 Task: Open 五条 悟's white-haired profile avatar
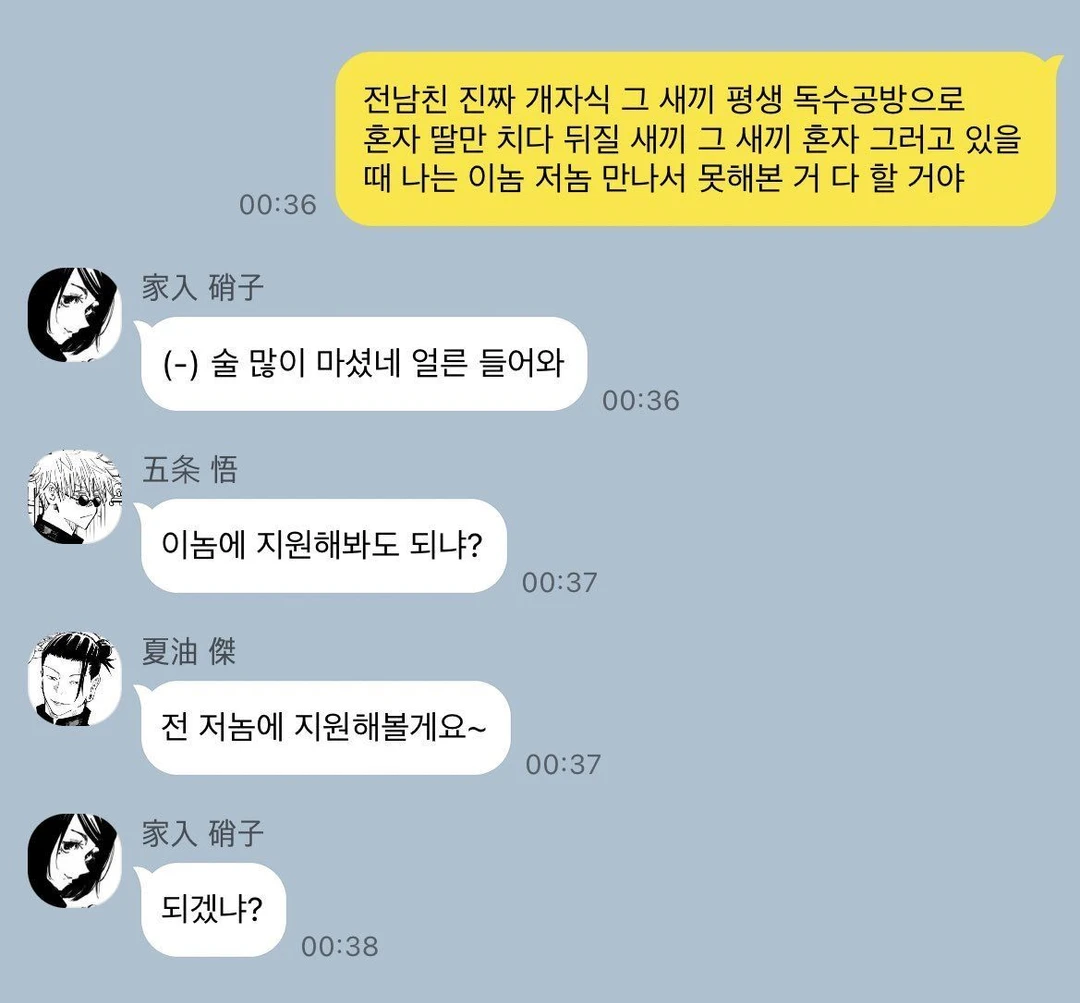pos(74,497)
